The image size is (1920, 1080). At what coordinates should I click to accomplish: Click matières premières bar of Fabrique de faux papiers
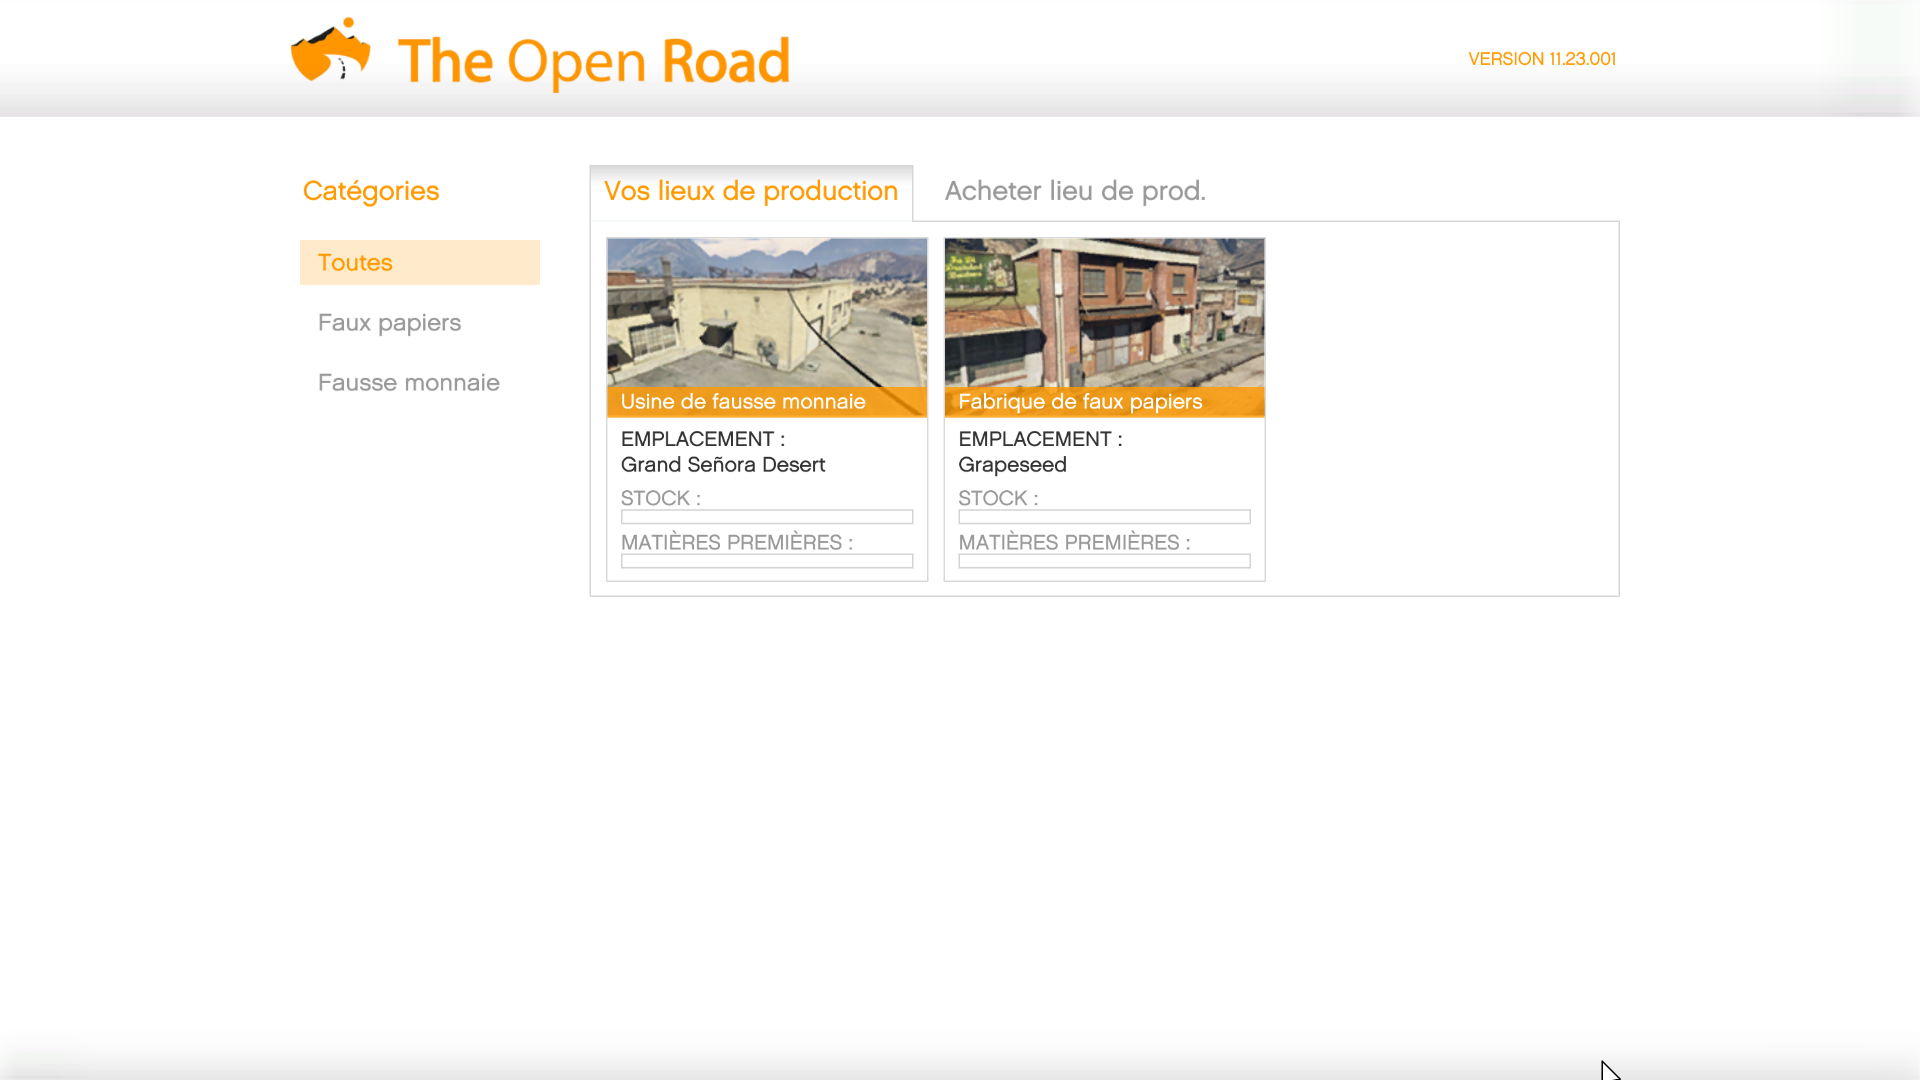click(x=1105, y=561)
